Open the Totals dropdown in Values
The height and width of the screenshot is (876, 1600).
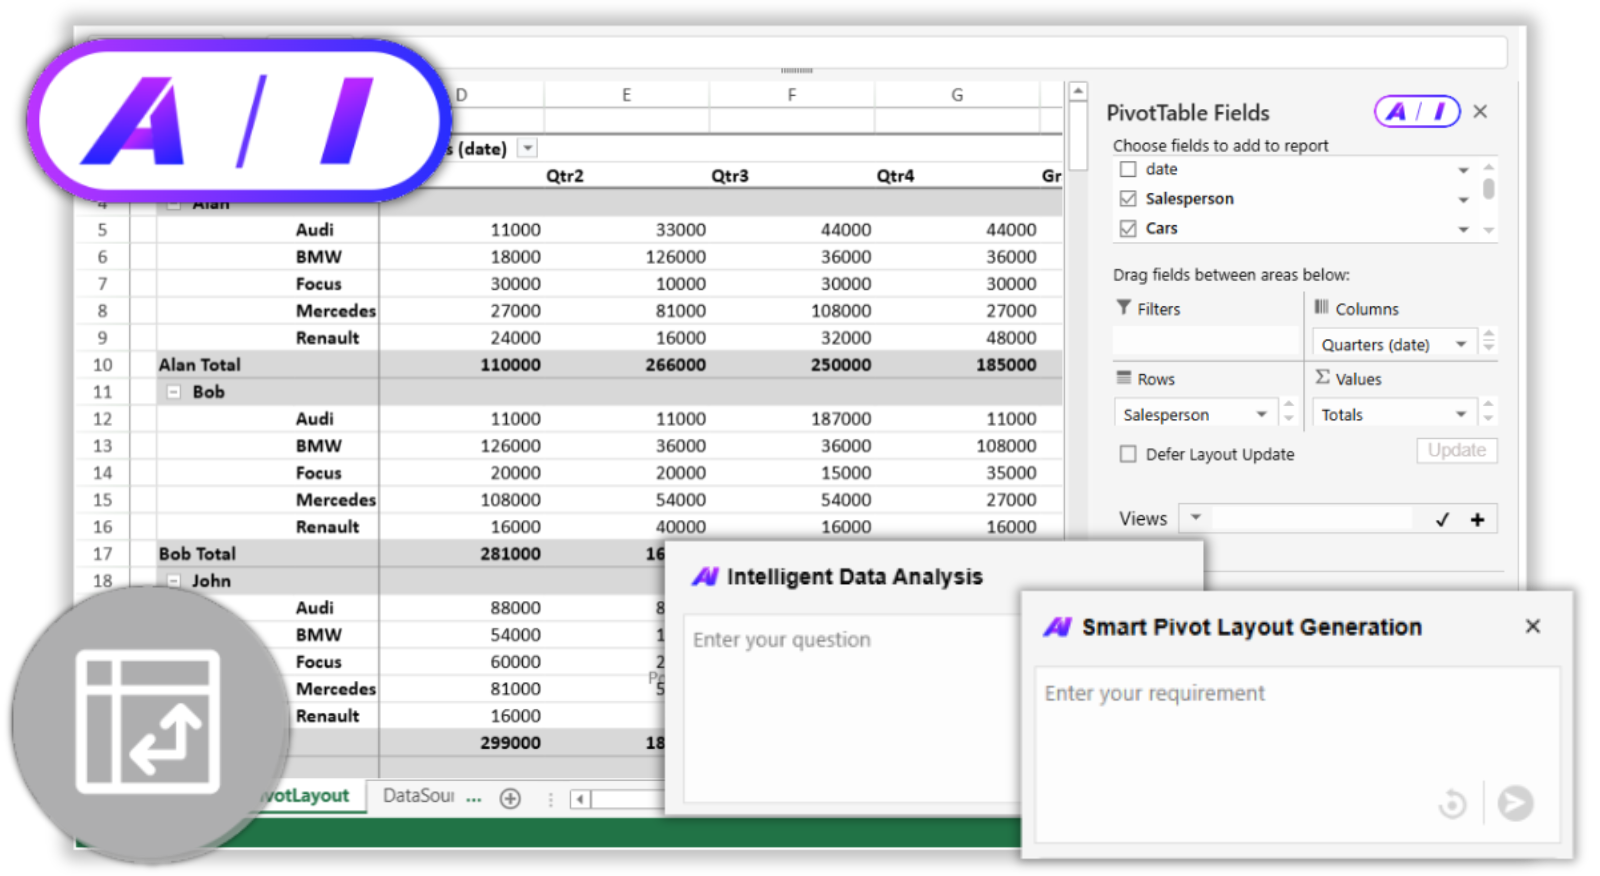click(x=1461, y=414)
